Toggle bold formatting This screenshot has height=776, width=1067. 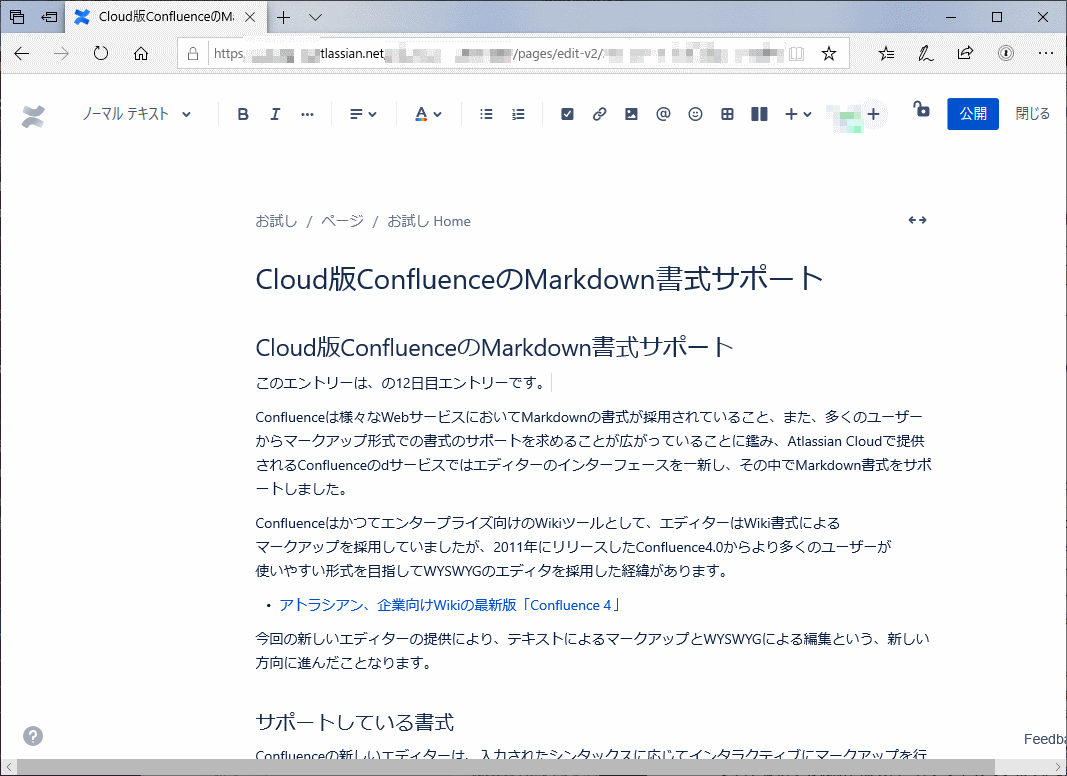coord(243,114)
